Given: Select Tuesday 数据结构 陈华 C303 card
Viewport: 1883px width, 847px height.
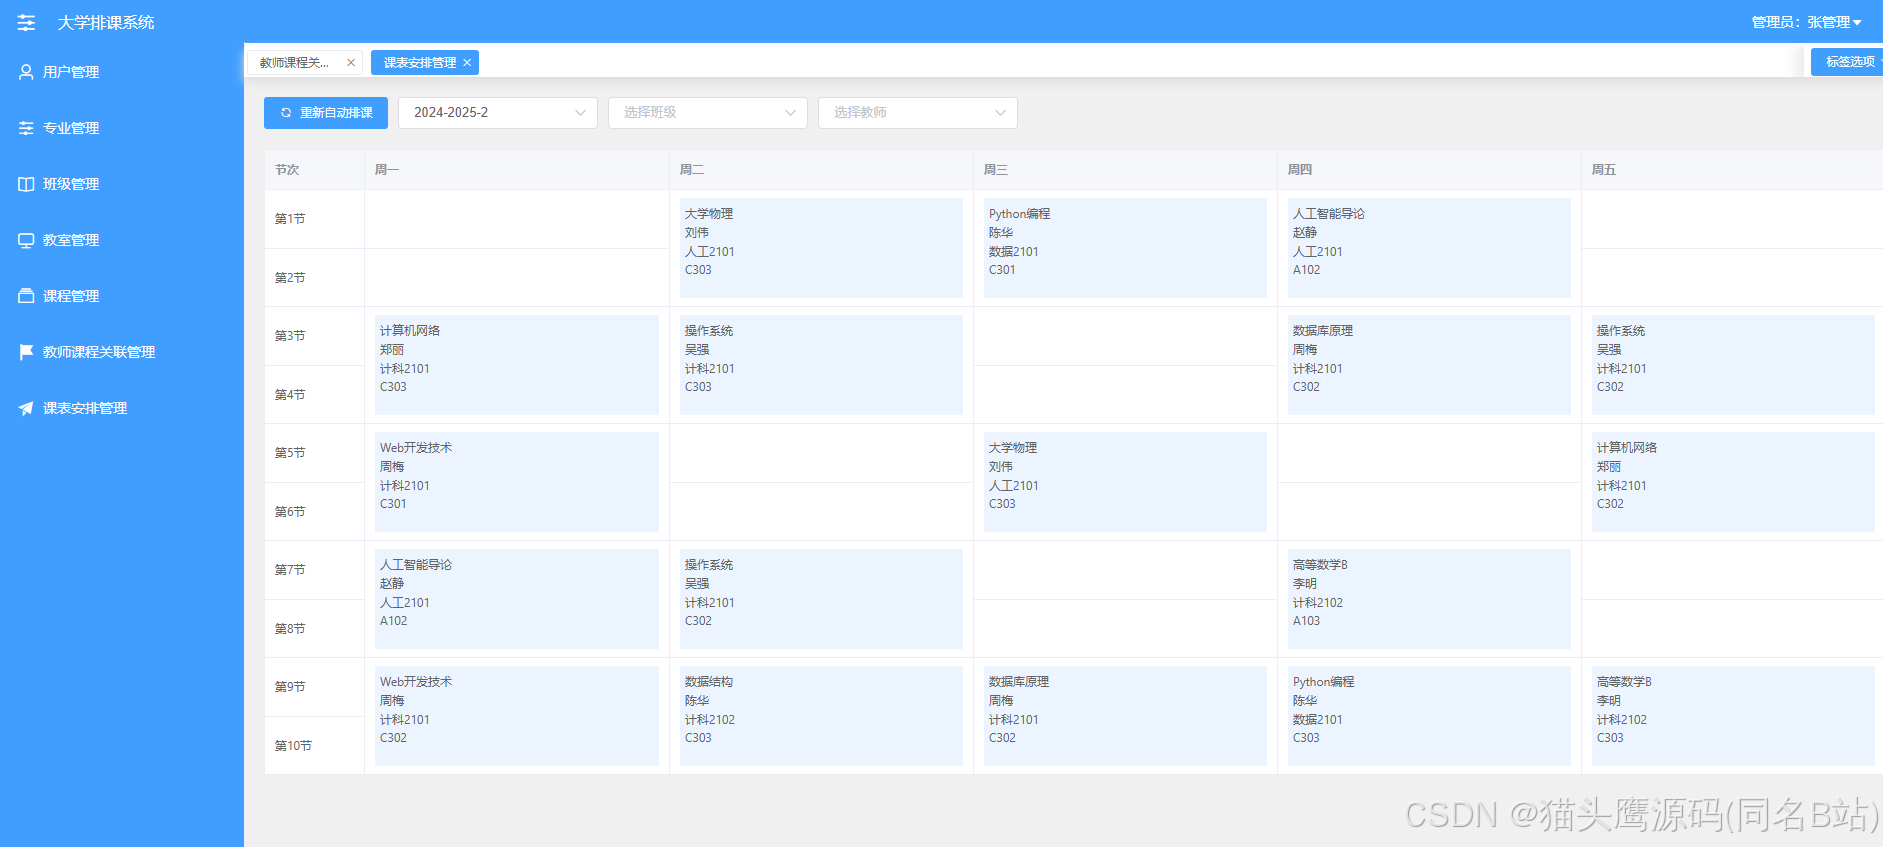Looking at the screenshot, I should pyautogui.click(x=821, y=716).
